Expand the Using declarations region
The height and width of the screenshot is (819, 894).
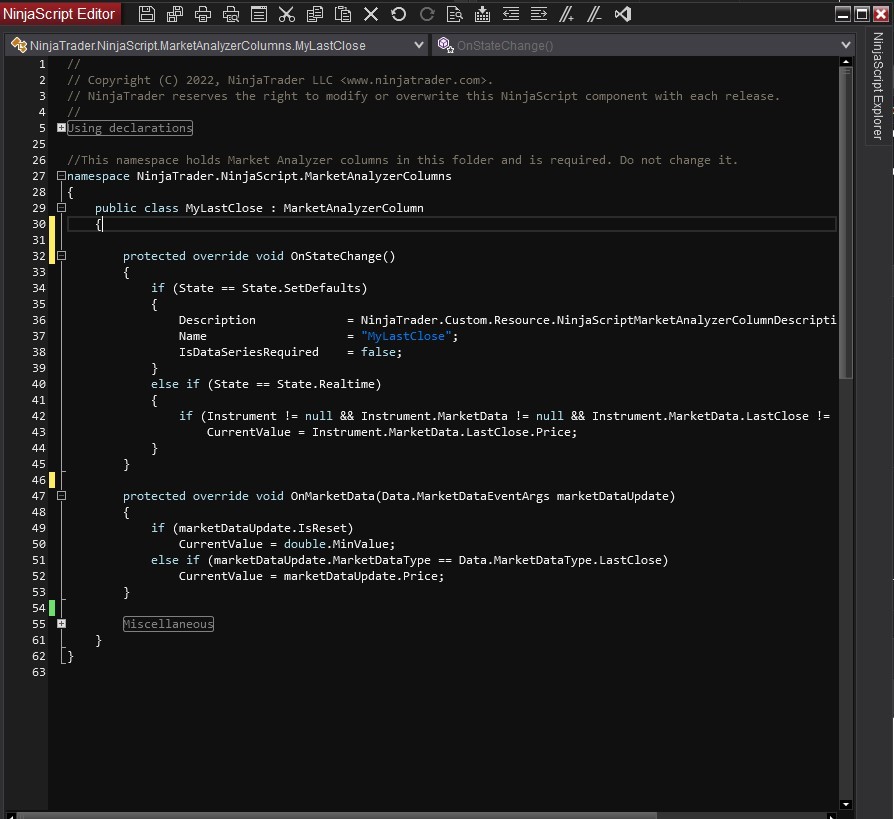pos(62,128)
